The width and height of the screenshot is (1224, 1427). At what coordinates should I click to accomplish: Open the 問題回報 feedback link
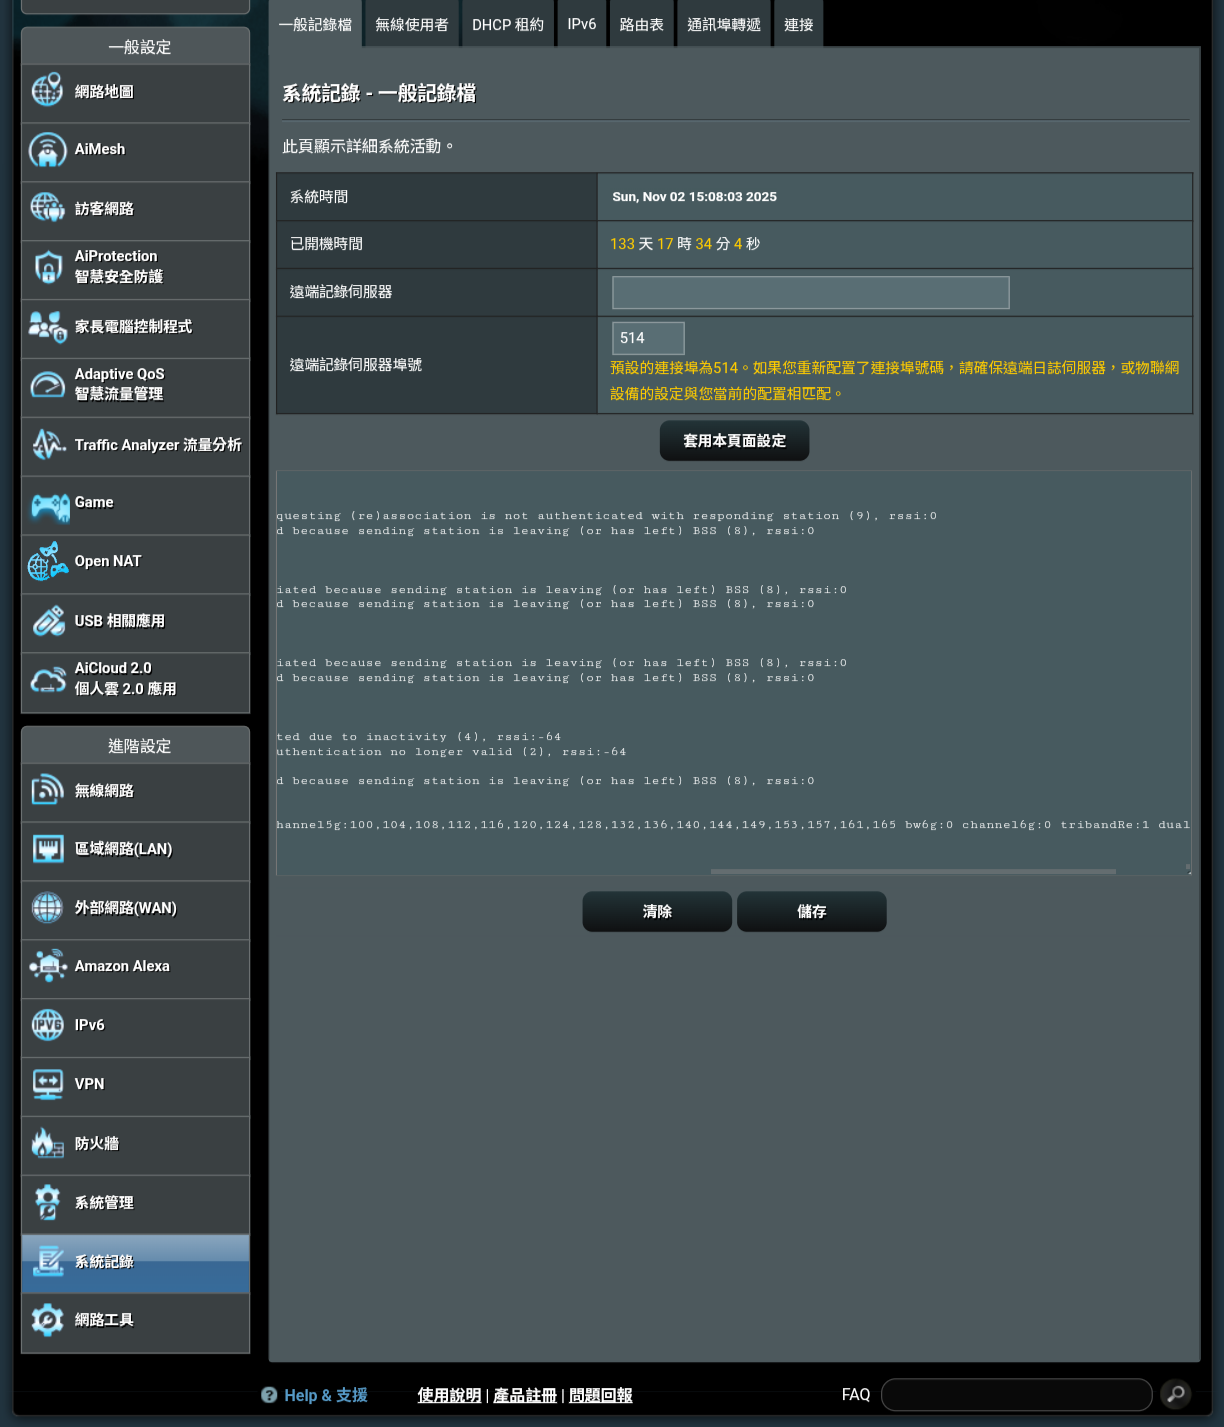pos(599,1394)
